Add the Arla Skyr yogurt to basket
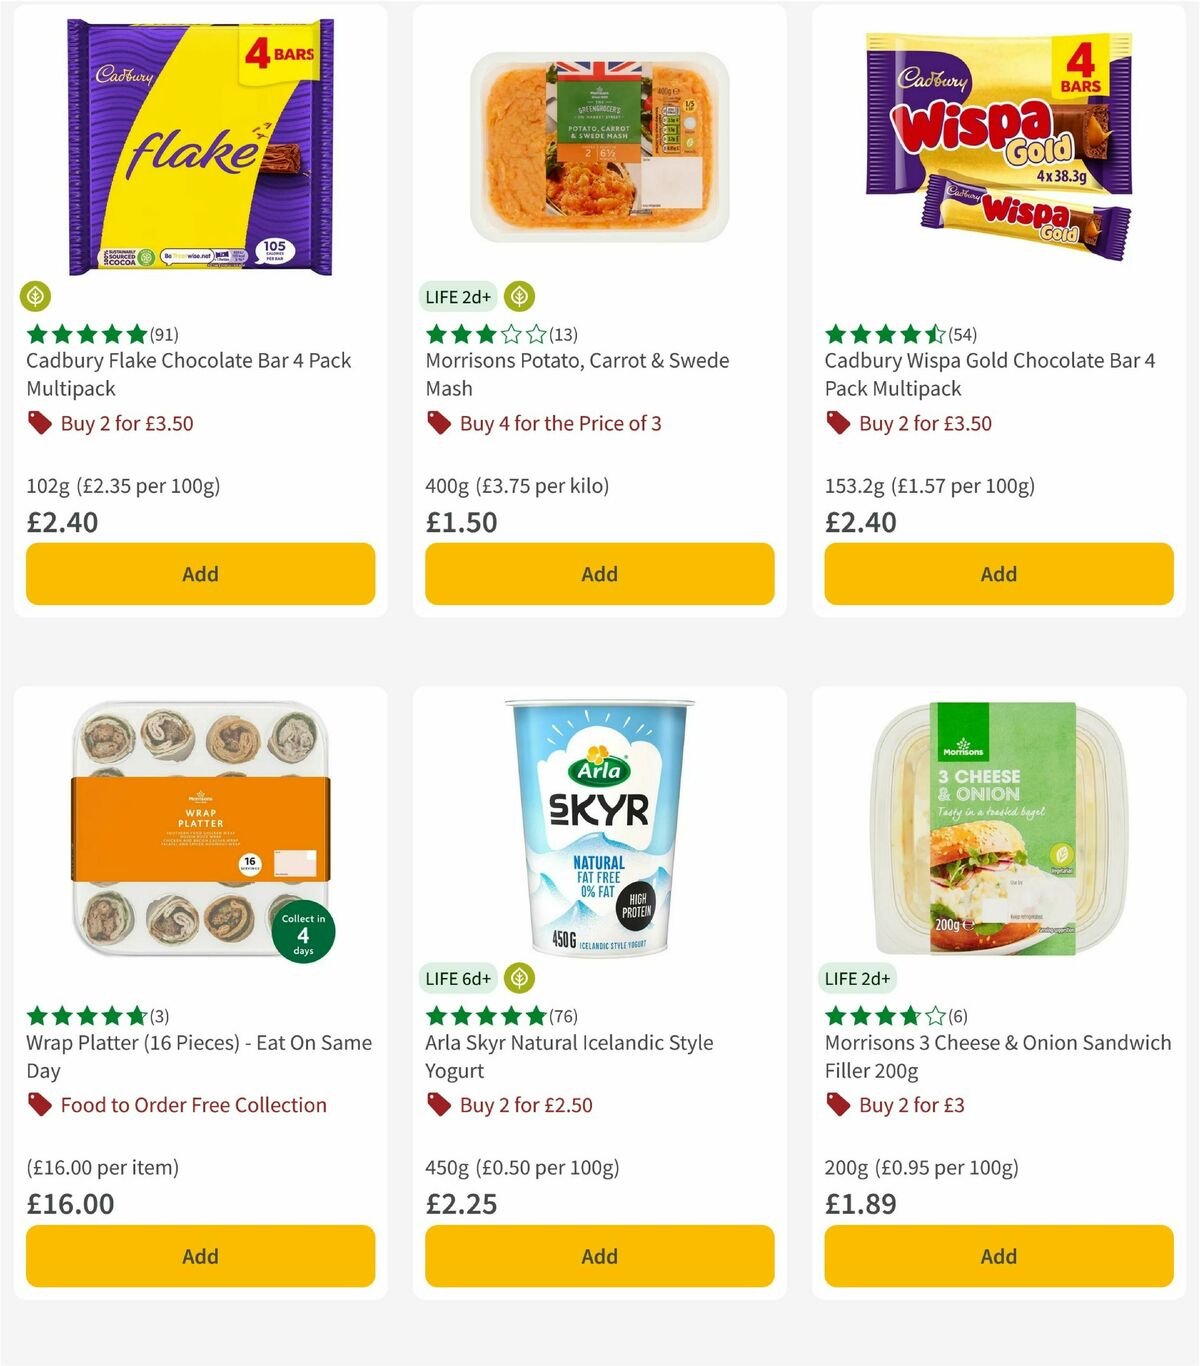Image resolution: width=1200 pixels, height=1366 pixels. [598, 1256]
